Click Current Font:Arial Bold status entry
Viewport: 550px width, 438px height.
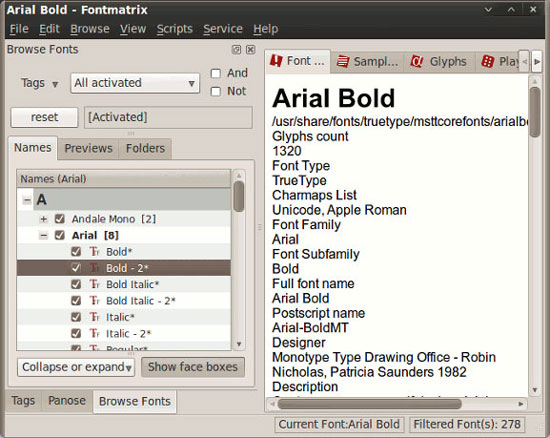339,424
